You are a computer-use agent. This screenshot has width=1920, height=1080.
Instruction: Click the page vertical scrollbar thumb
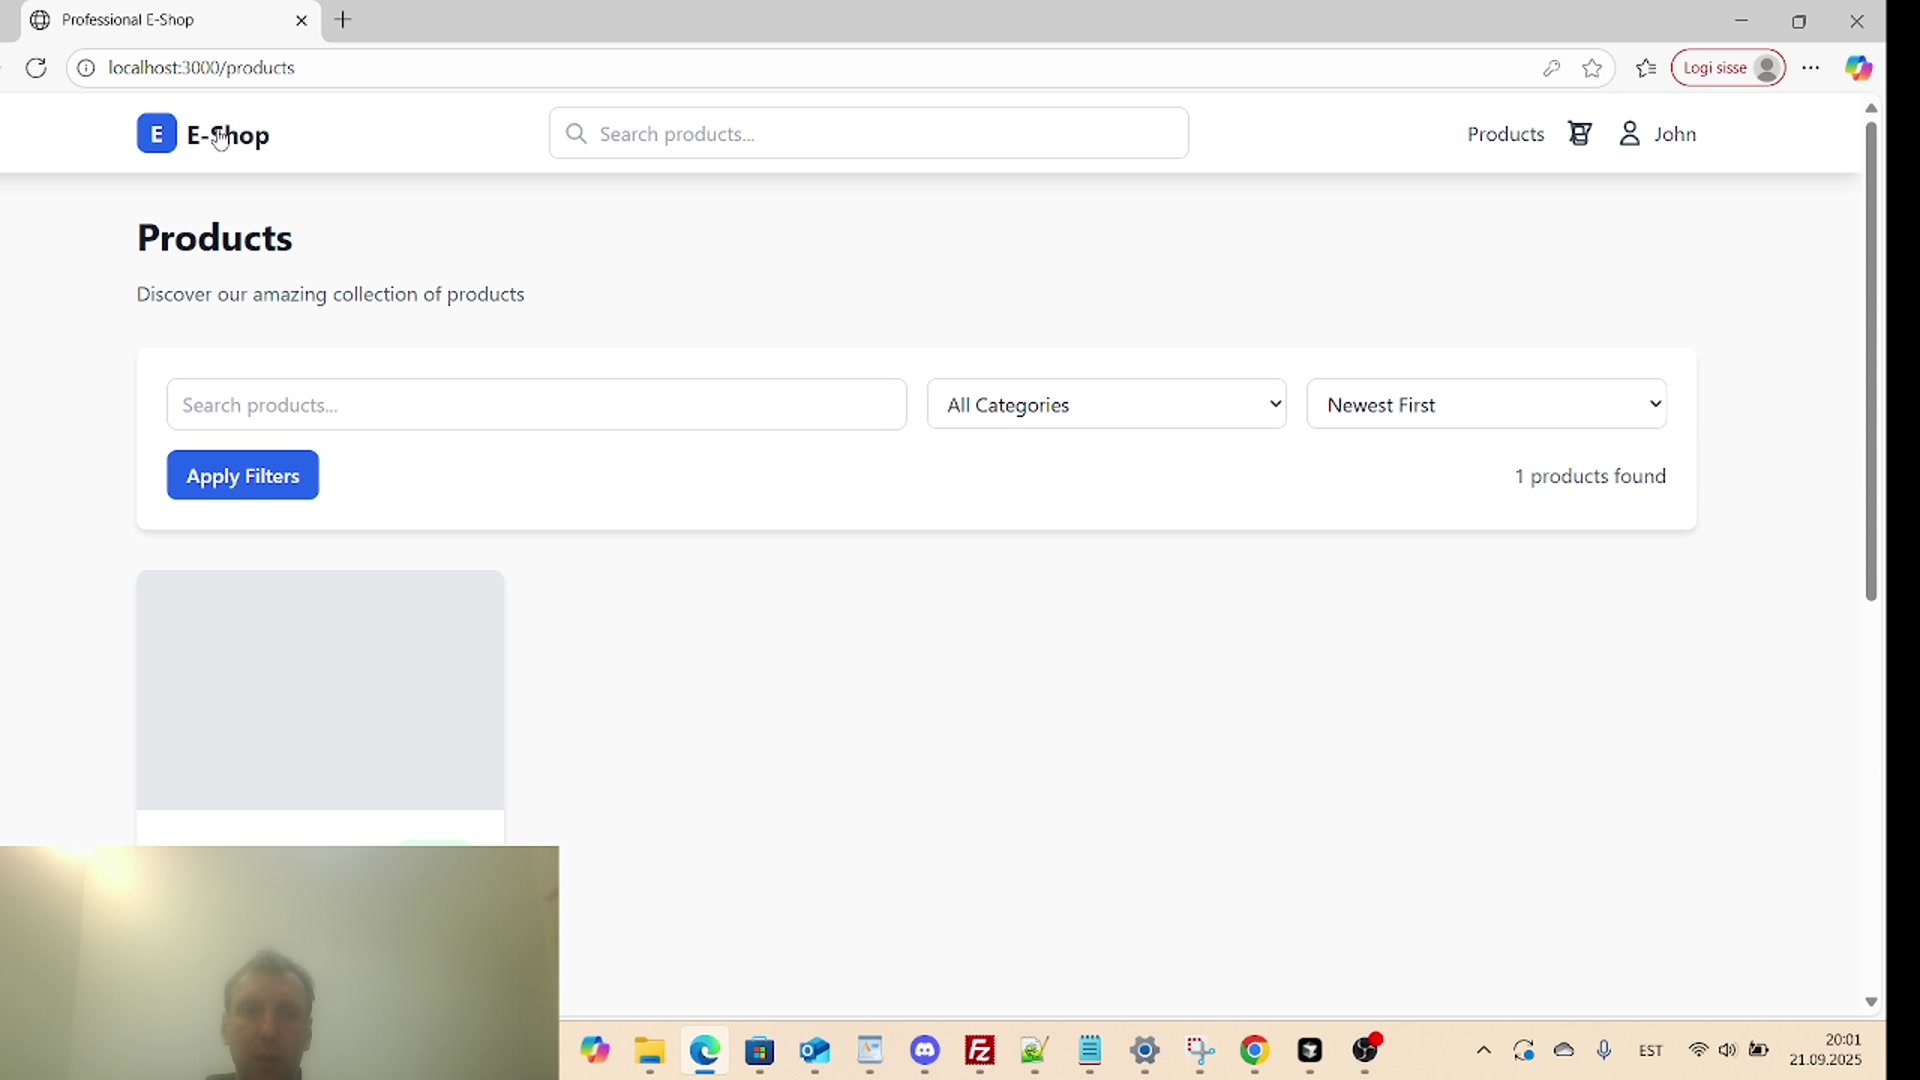(1871, 360)
